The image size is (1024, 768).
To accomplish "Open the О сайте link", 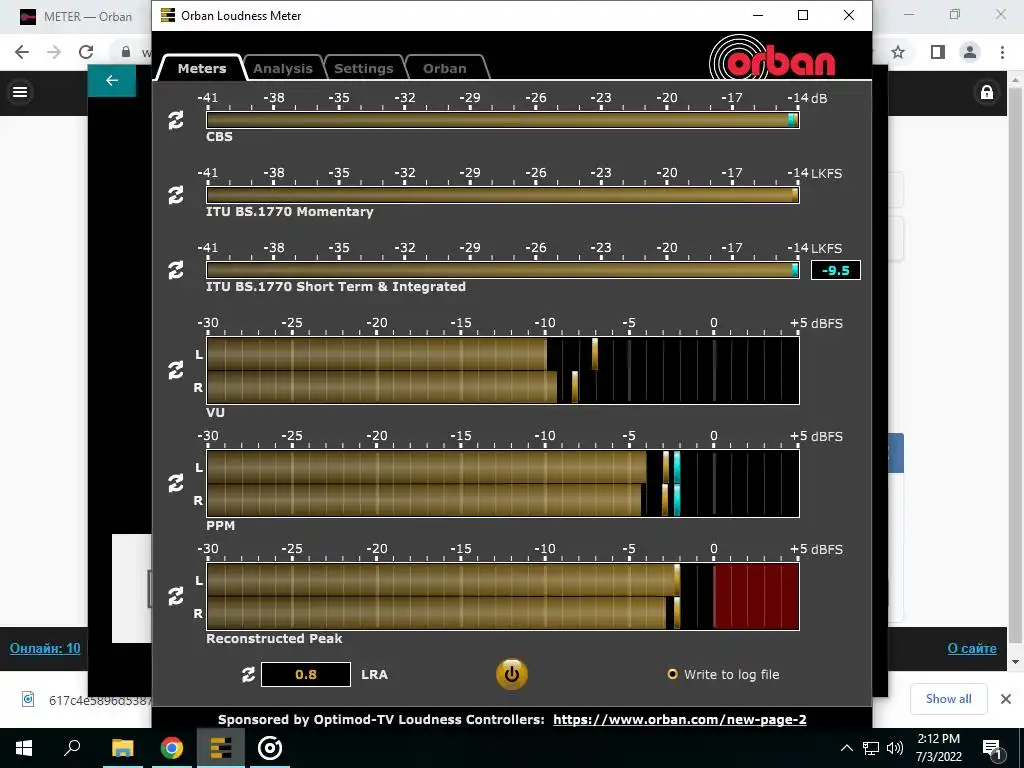I will click(972, 648).
